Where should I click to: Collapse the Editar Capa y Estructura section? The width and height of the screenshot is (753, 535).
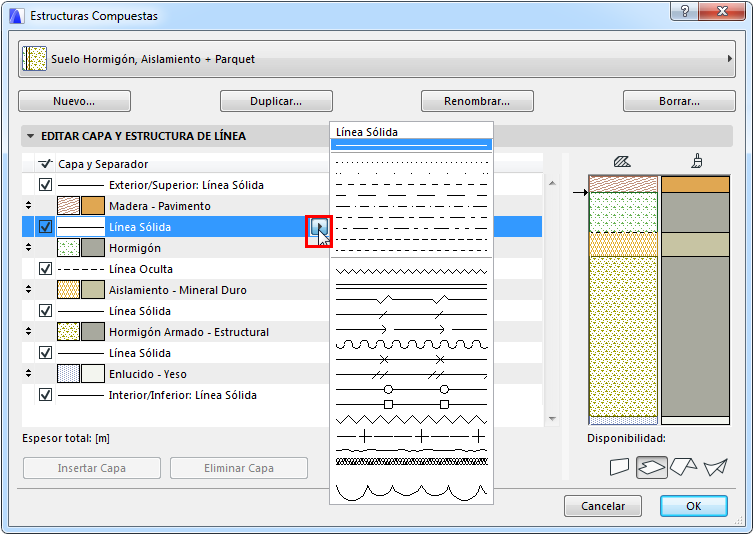tap(30, 136)
